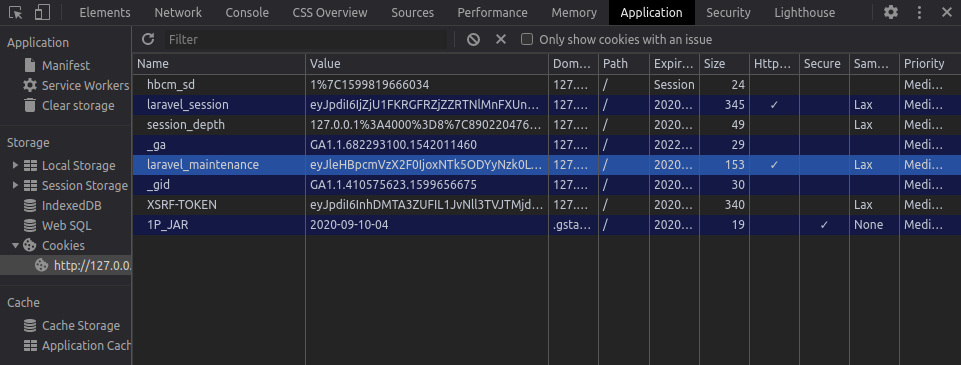Screen dimensions: 961x365
Task: Click the Manifest file icon
Action: click(x=29, y=65)
